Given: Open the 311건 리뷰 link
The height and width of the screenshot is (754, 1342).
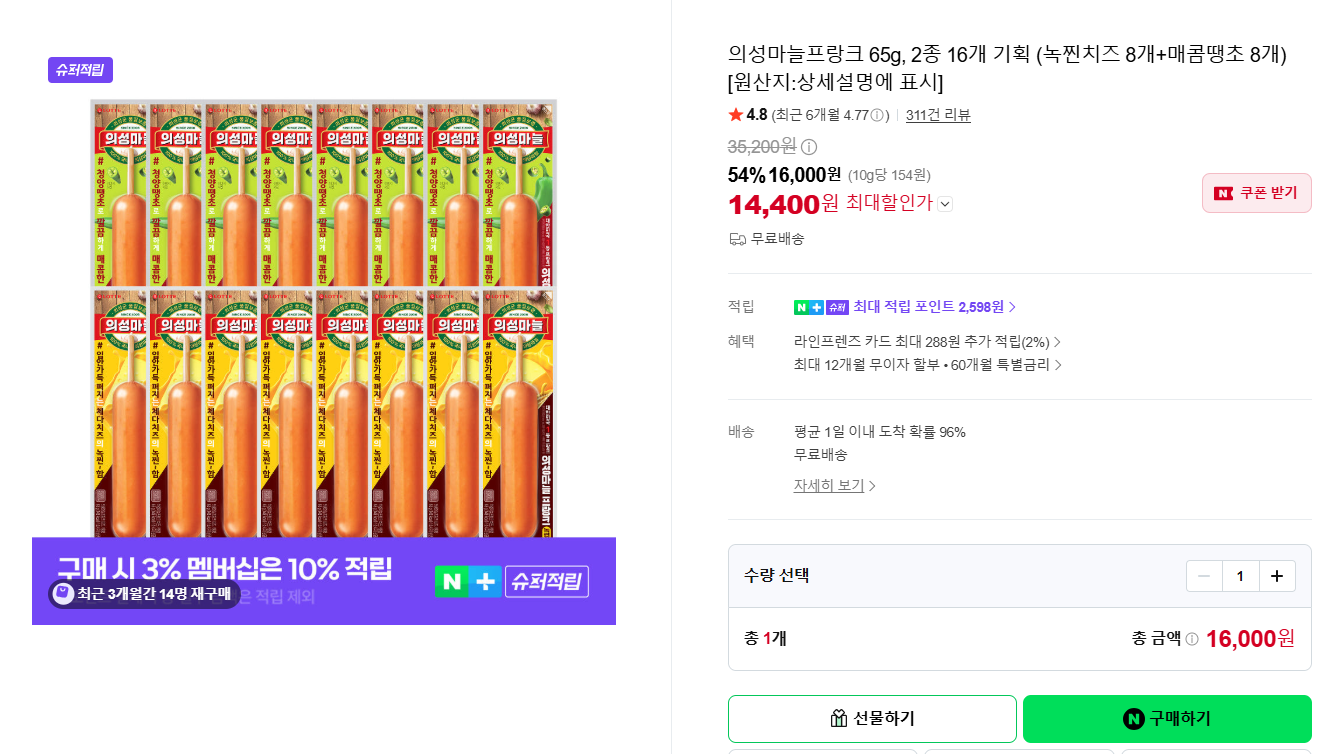Looking at the screenshot, I should [x=938, y=115].
